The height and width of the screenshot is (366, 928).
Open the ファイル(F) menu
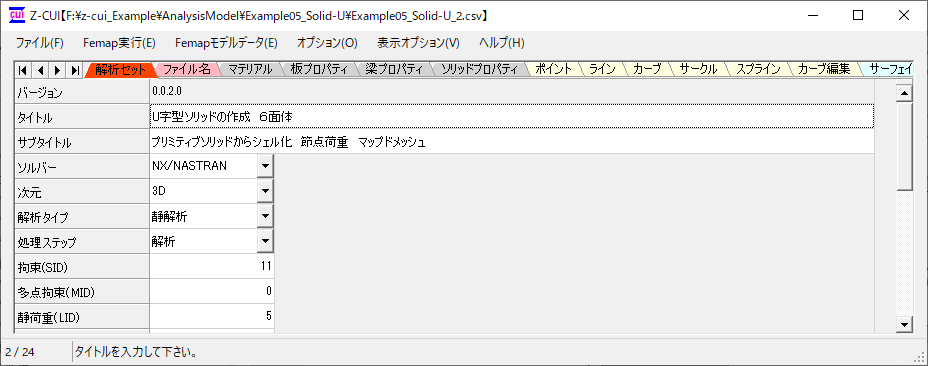40,43
